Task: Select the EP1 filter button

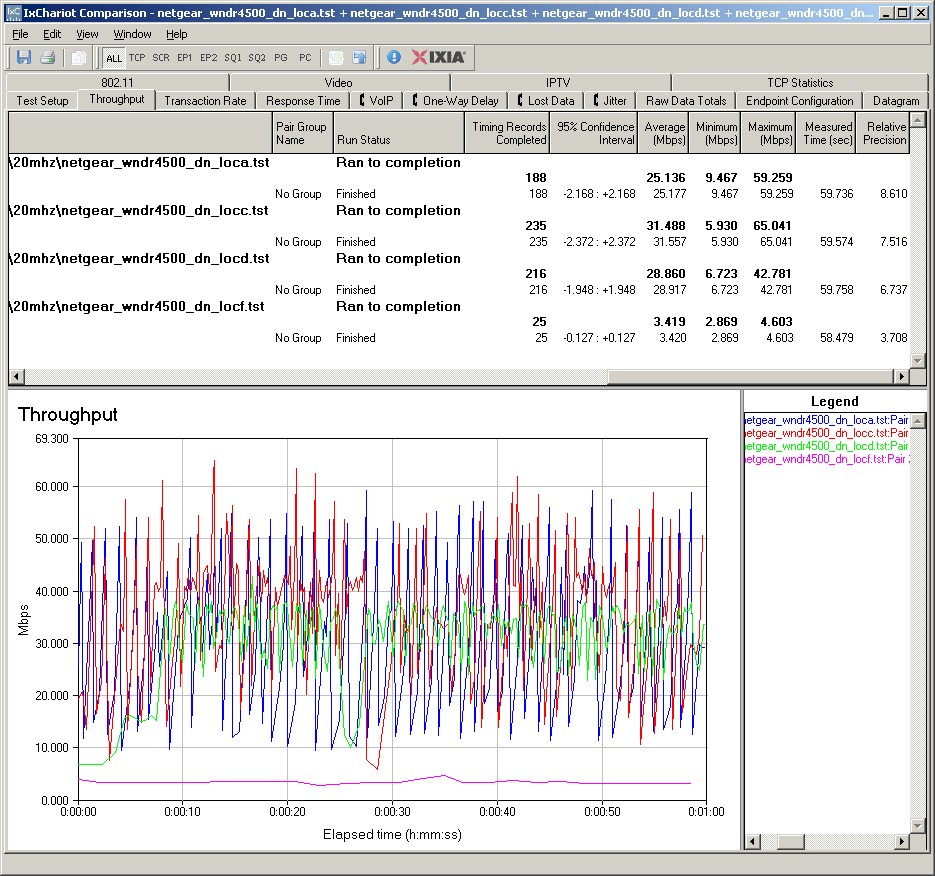Action: tap(185, 58)
